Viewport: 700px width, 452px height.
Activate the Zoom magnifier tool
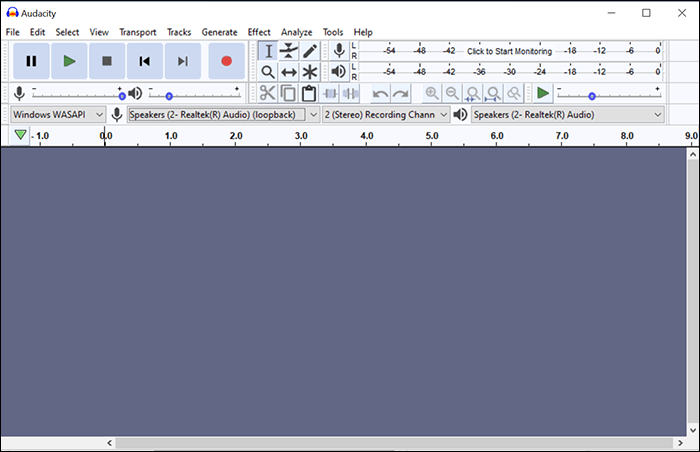[x=268, y=72]
